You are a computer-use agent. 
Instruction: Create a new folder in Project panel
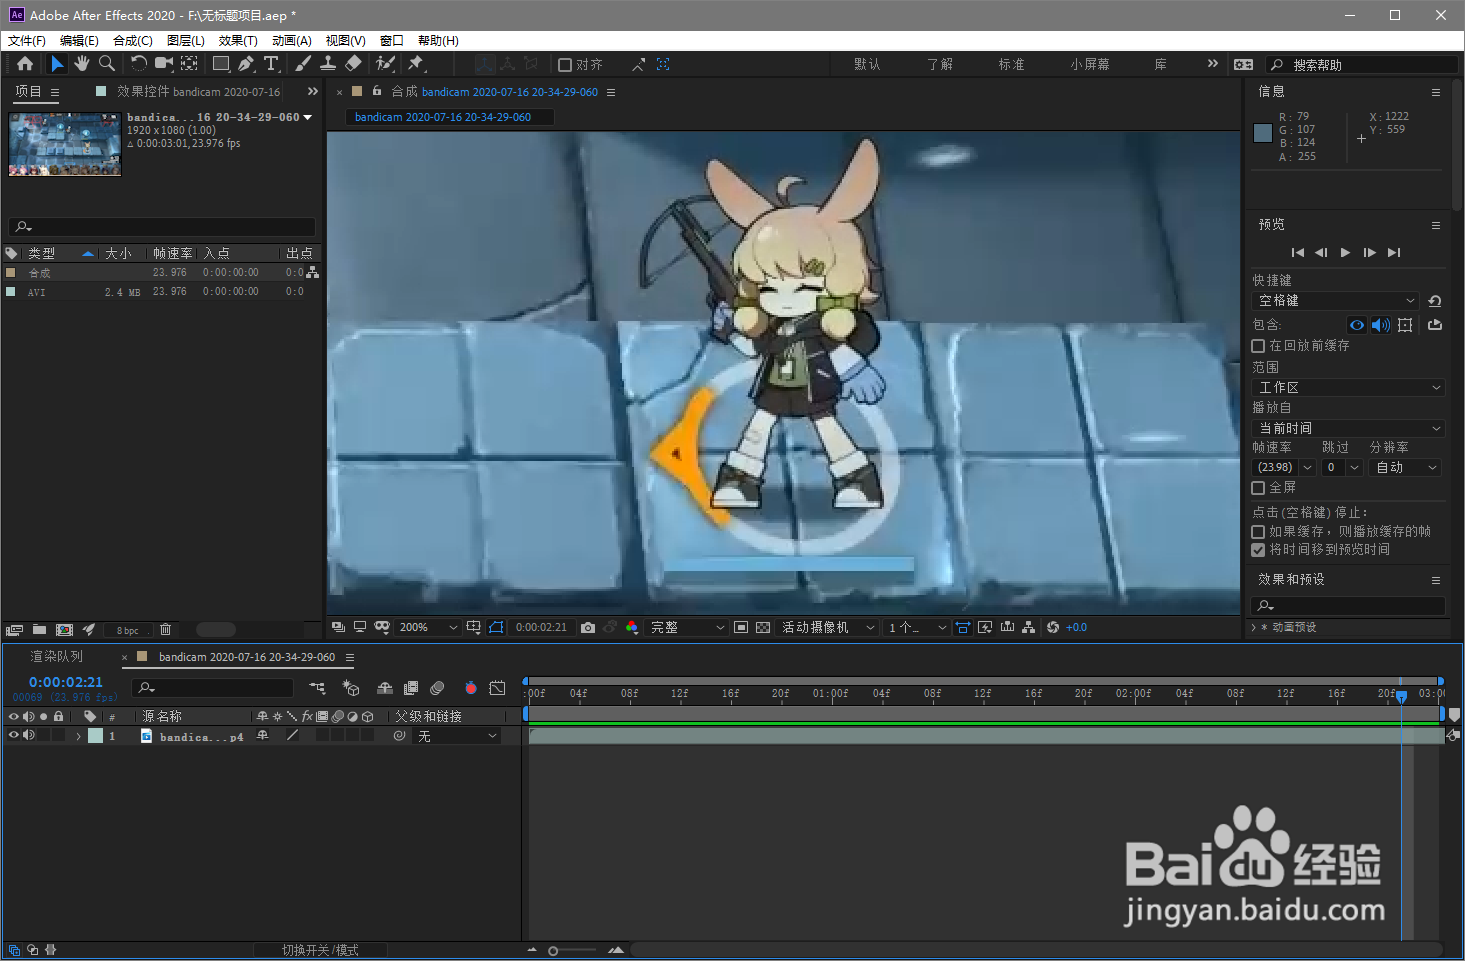pyautogui.click(x=39, y=630)
